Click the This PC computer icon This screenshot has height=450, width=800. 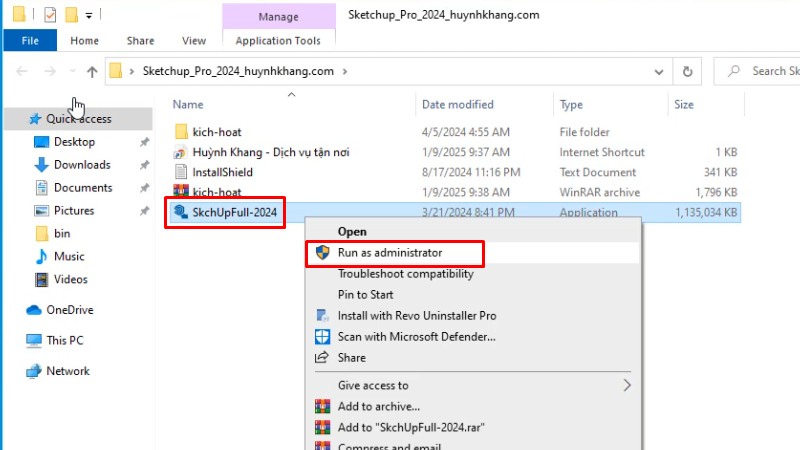click(34, 341)
